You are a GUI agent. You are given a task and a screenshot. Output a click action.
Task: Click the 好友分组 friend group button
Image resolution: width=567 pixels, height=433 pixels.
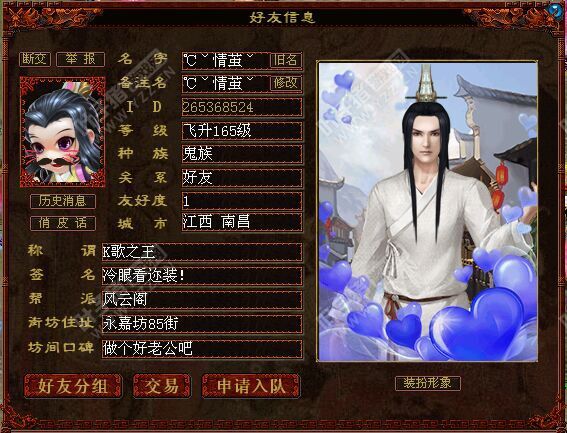coord(73,386)
